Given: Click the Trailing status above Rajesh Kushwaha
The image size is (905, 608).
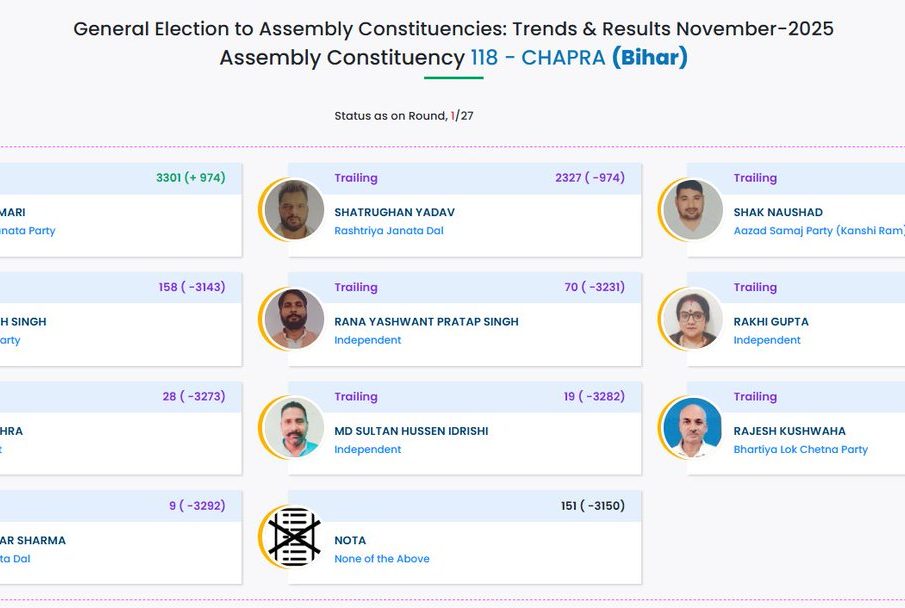Looking at the screenshot, I should (755, 397).
